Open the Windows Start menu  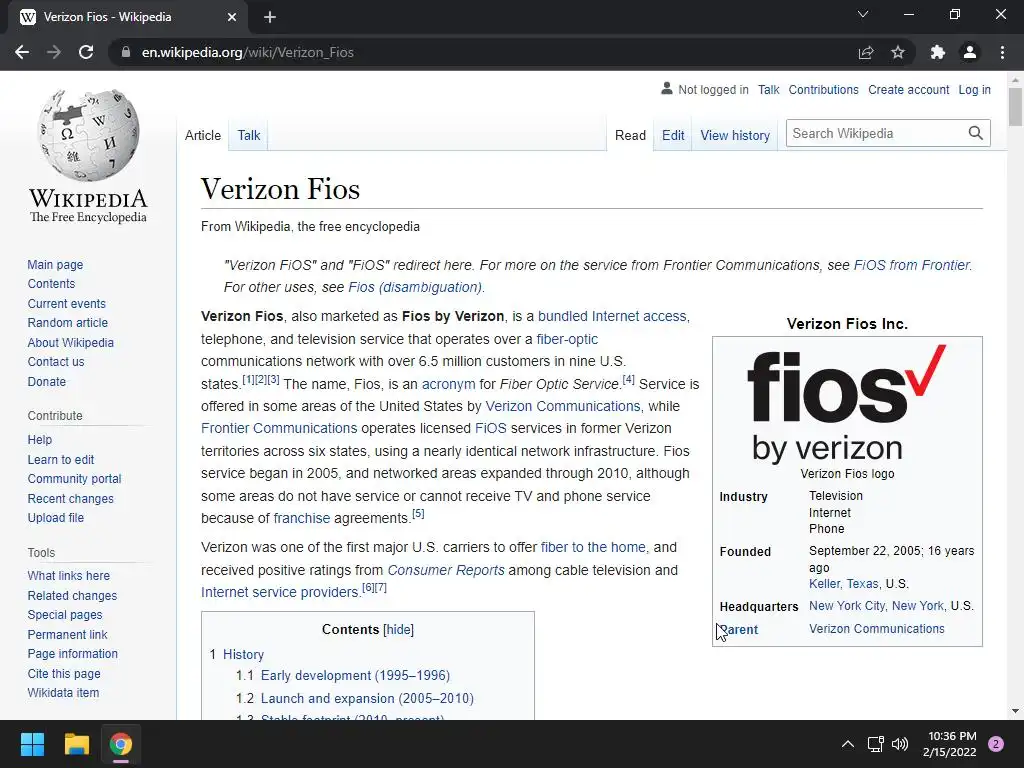(x=32, y=744)
